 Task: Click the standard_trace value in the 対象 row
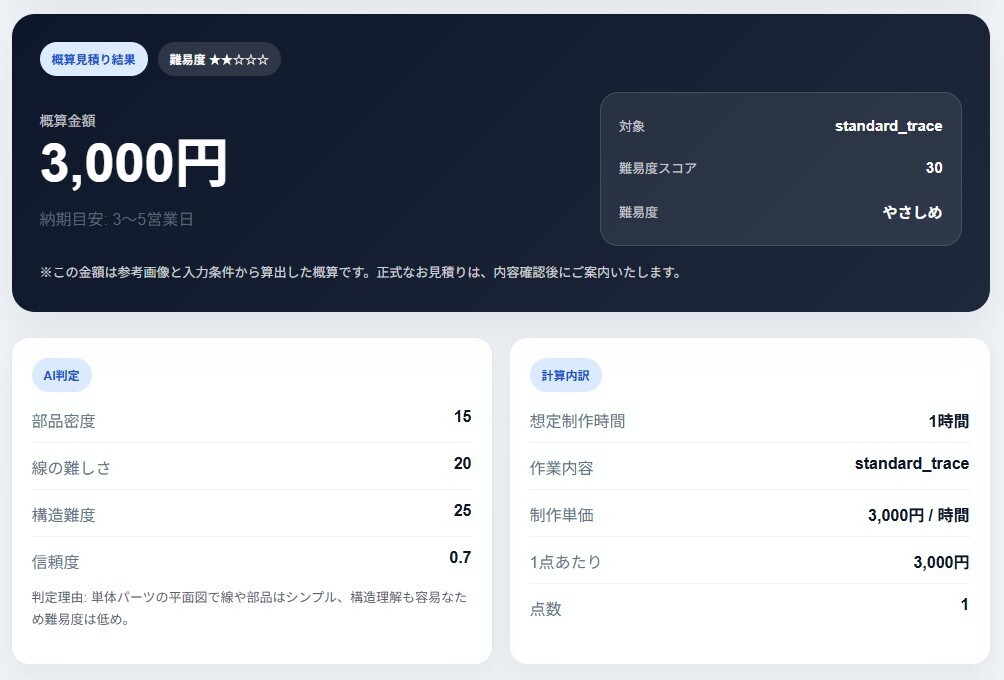click(x=888, y=126)
